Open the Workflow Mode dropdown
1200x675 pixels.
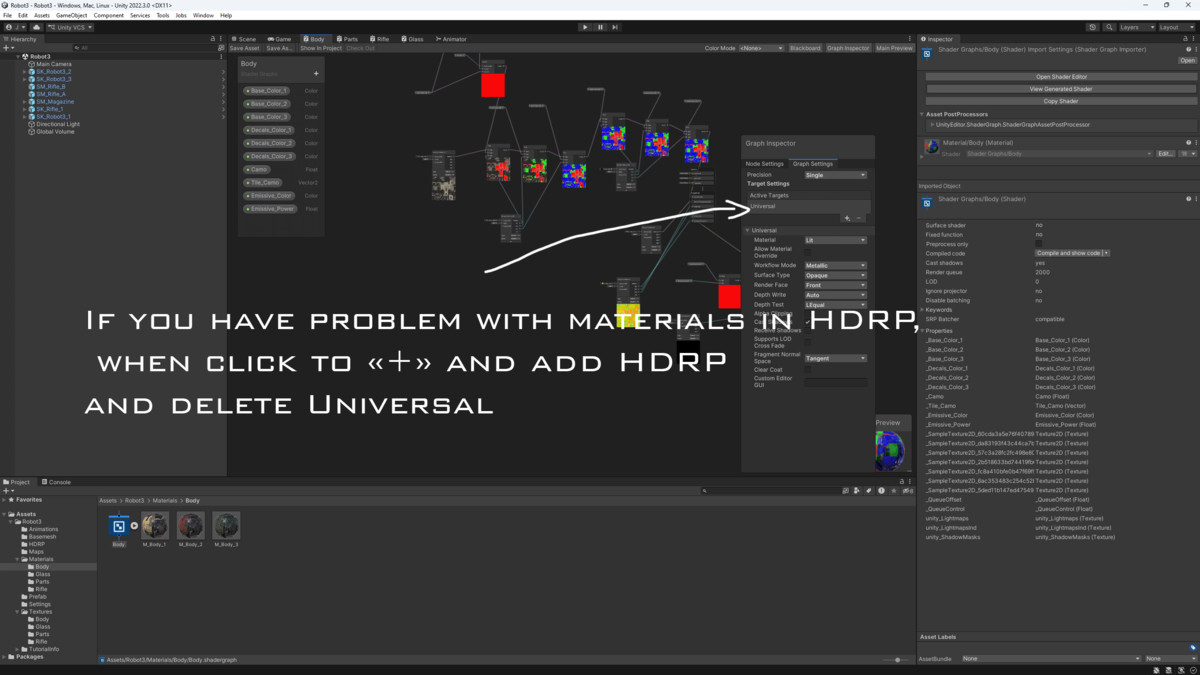[x=835, y=265]
